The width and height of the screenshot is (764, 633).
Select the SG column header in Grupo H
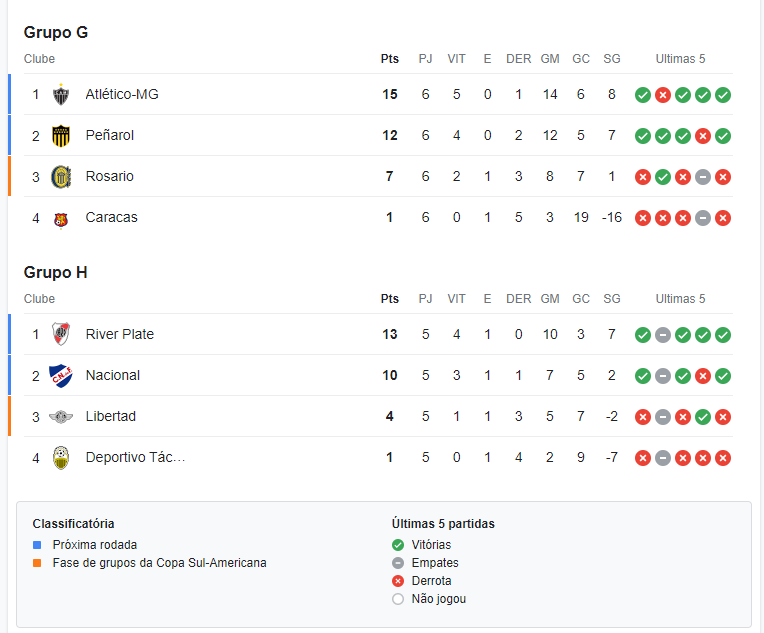[612, 299]
